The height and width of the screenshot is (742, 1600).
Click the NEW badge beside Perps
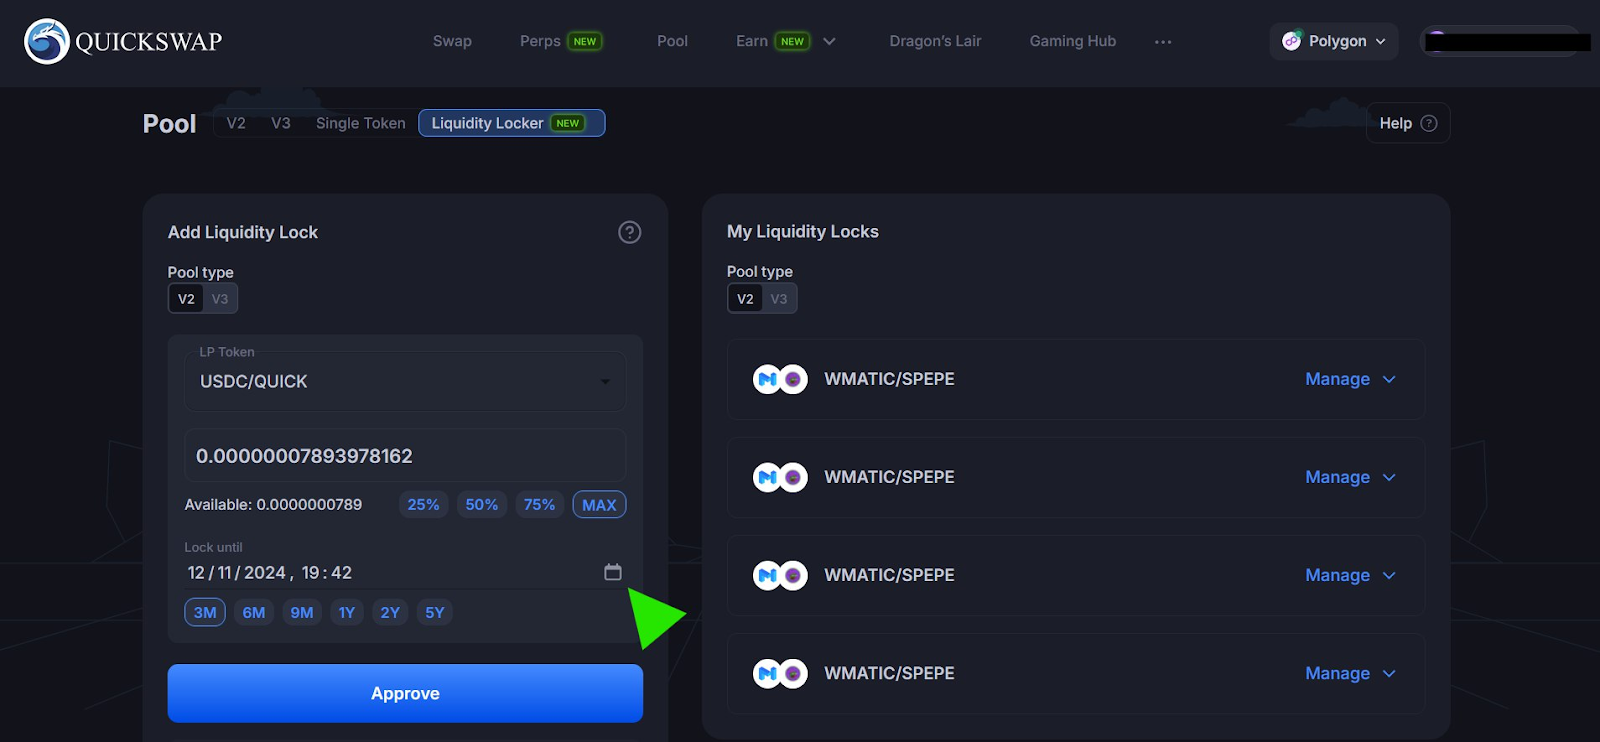point(585,41)
